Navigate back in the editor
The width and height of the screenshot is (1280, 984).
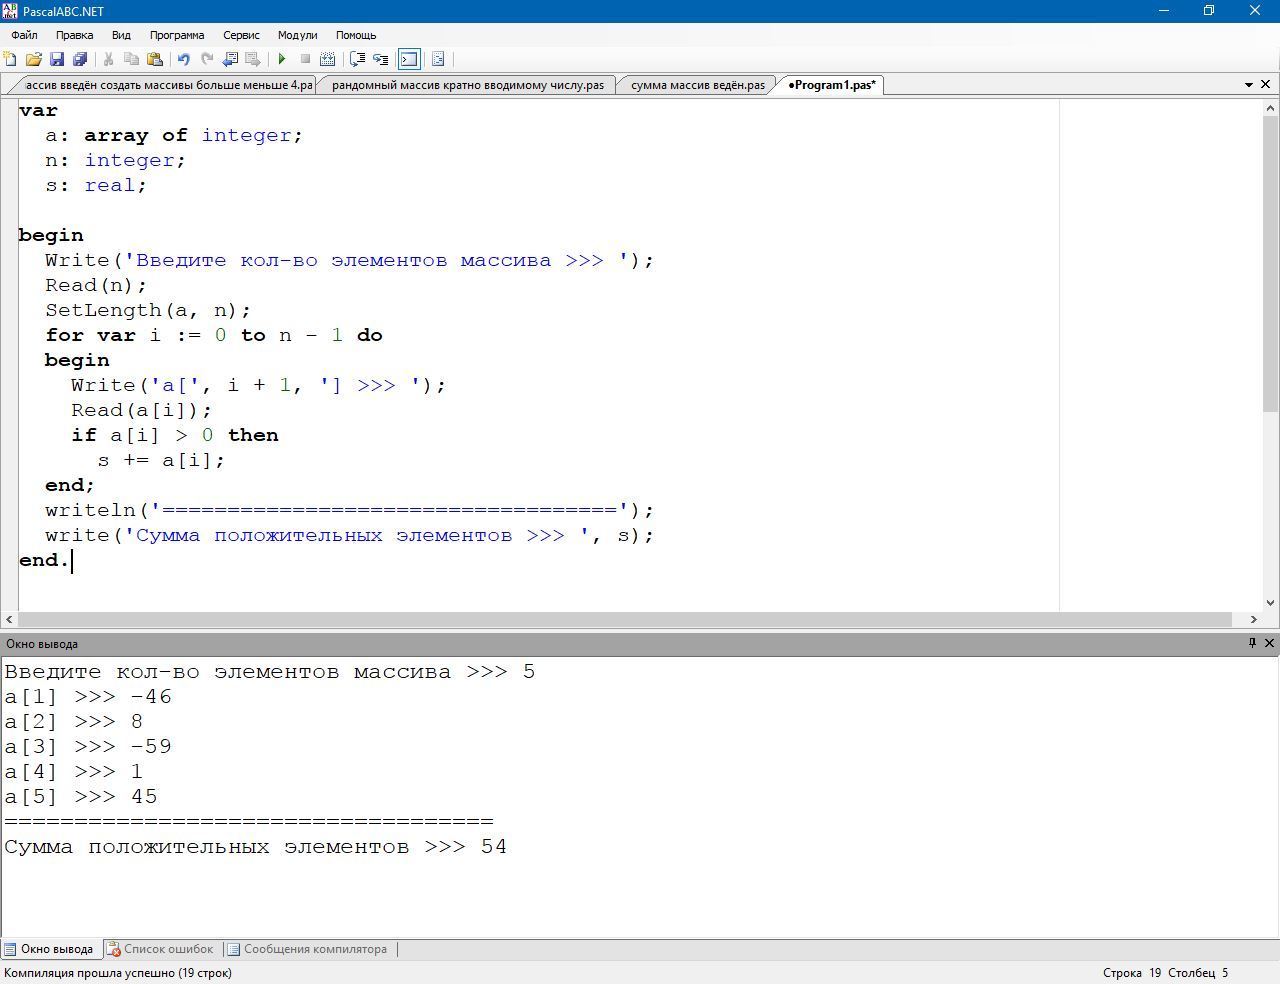(230, 59)
